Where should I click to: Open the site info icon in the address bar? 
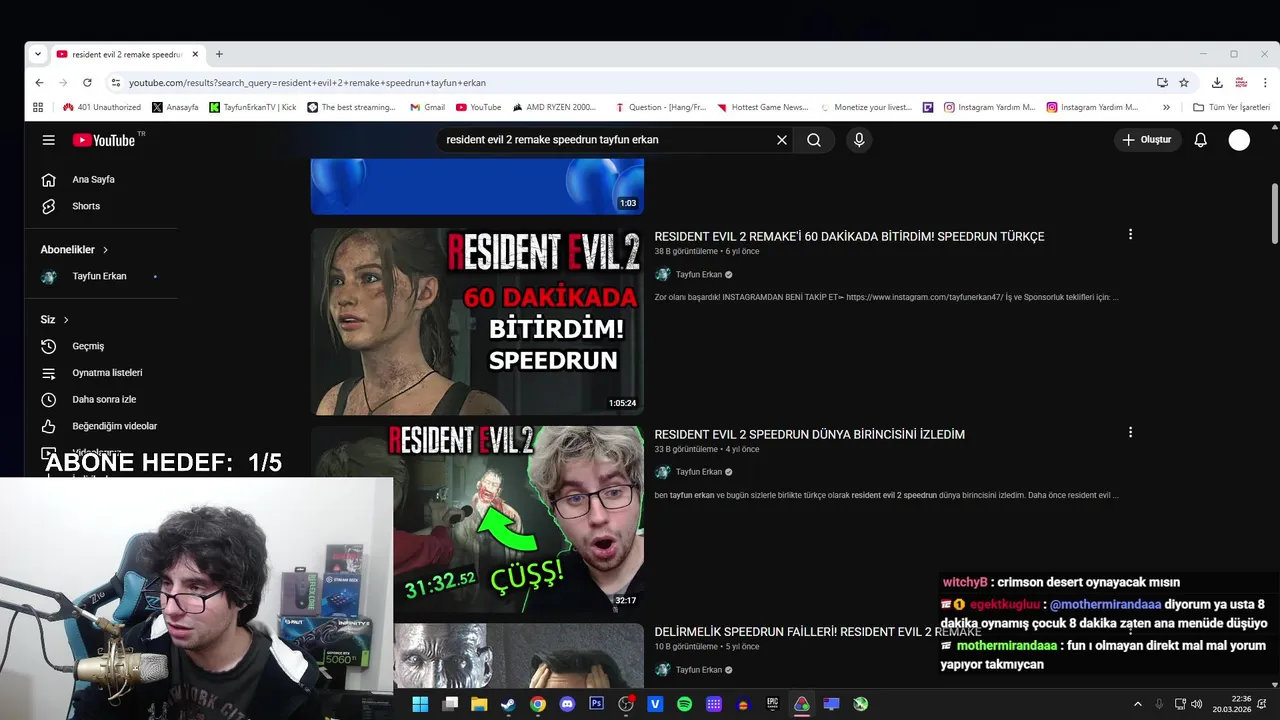pyautogui.click(x=116, y=83)
